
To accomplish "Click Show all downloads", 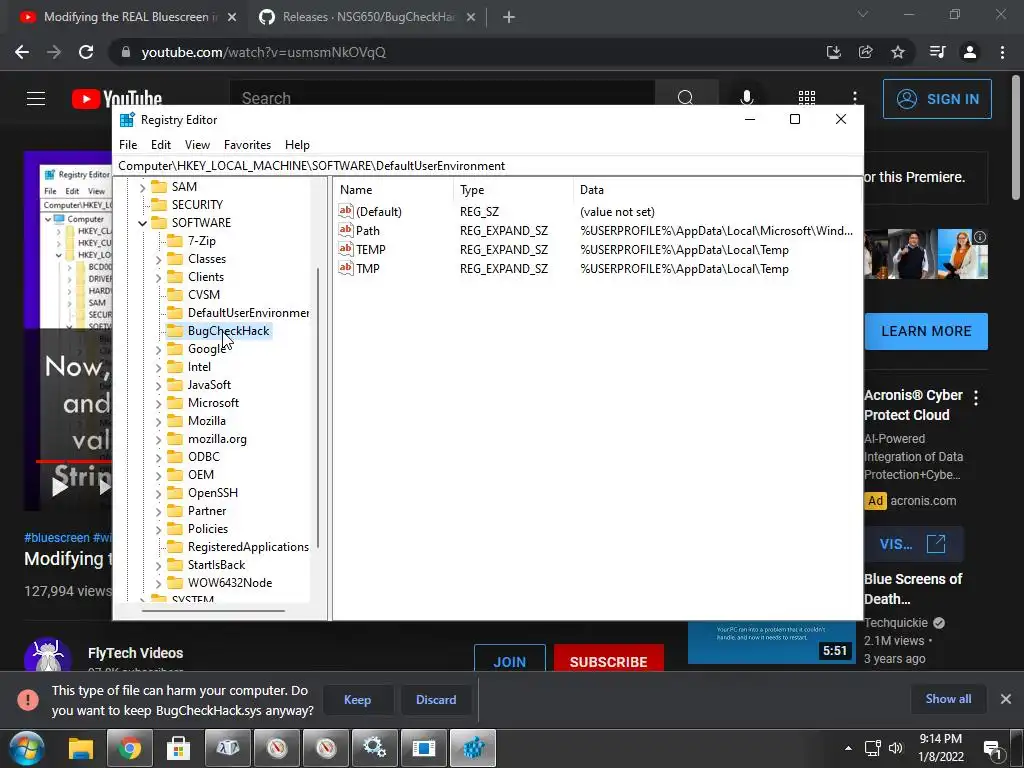I will tap(948, 699).
